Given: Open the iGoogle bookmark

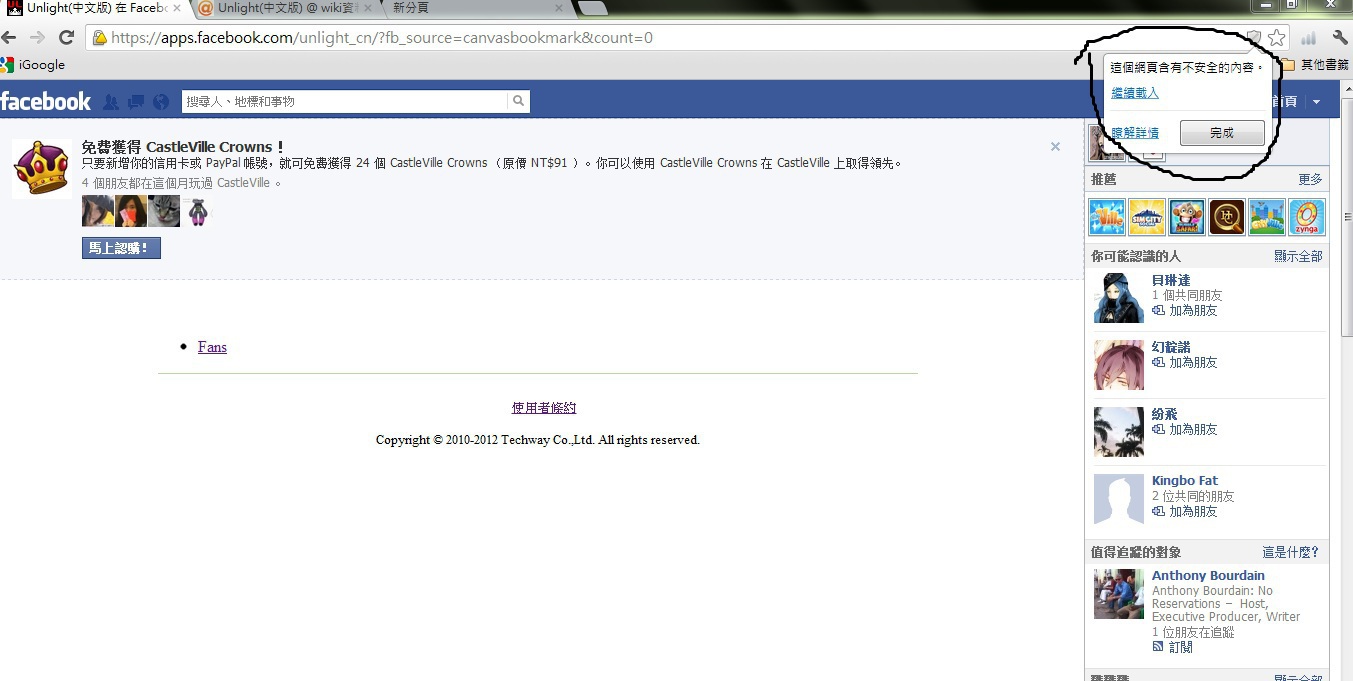Looking at the screenshot, I should (33, 65).
